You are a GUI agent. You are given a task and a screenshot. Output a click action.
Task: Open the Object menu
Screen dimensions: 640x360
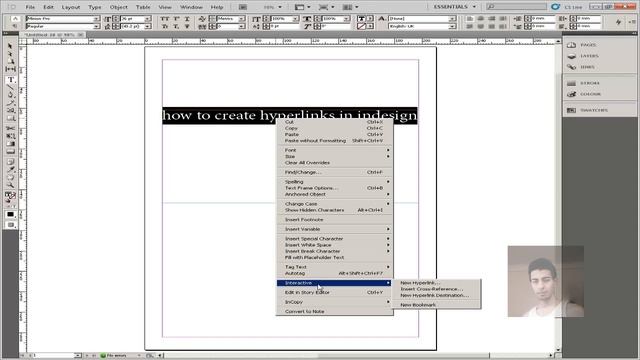[118, 7]
